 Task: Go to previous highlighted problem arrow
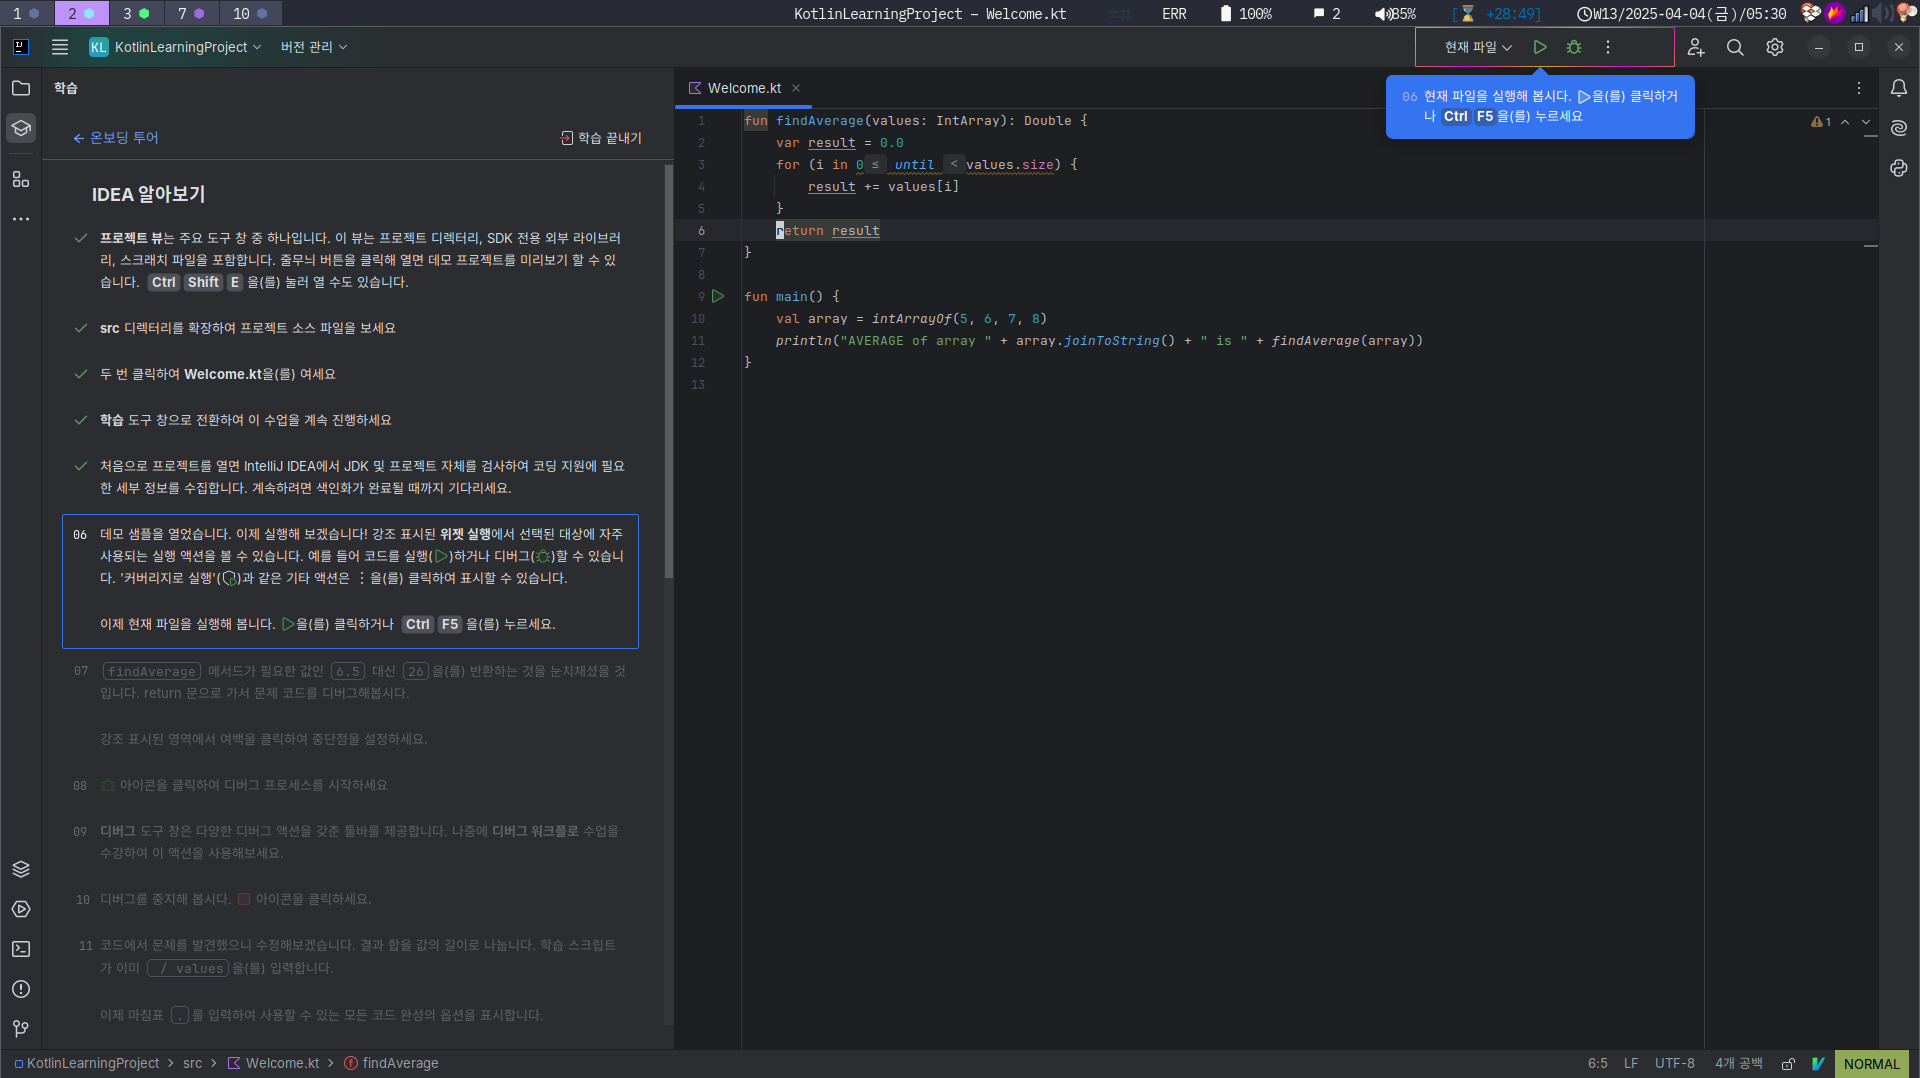[x=1845, y=122]
